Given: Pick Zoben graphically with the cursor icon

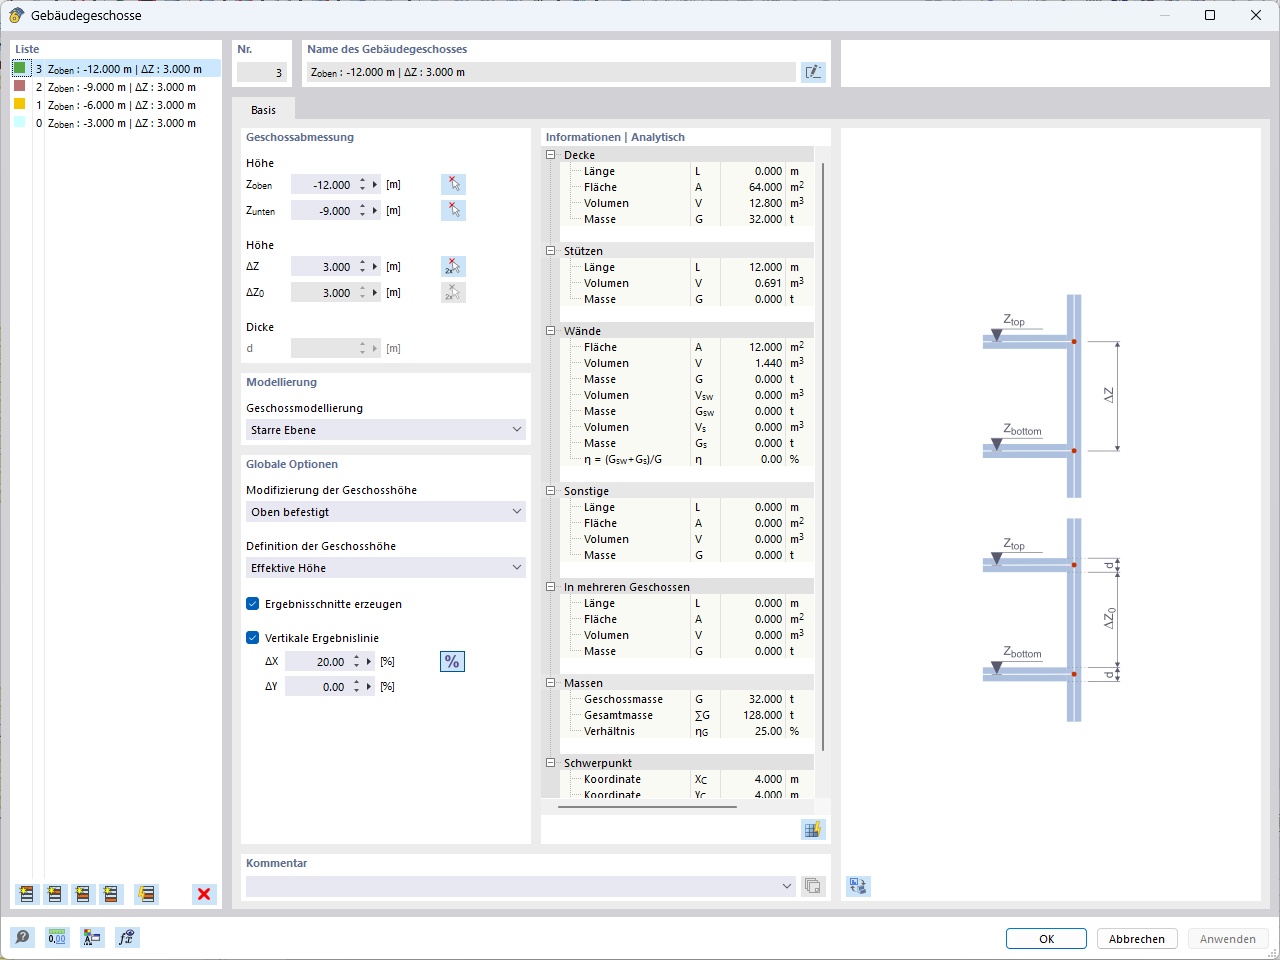Looking at the screenshot, I should 453,184.
